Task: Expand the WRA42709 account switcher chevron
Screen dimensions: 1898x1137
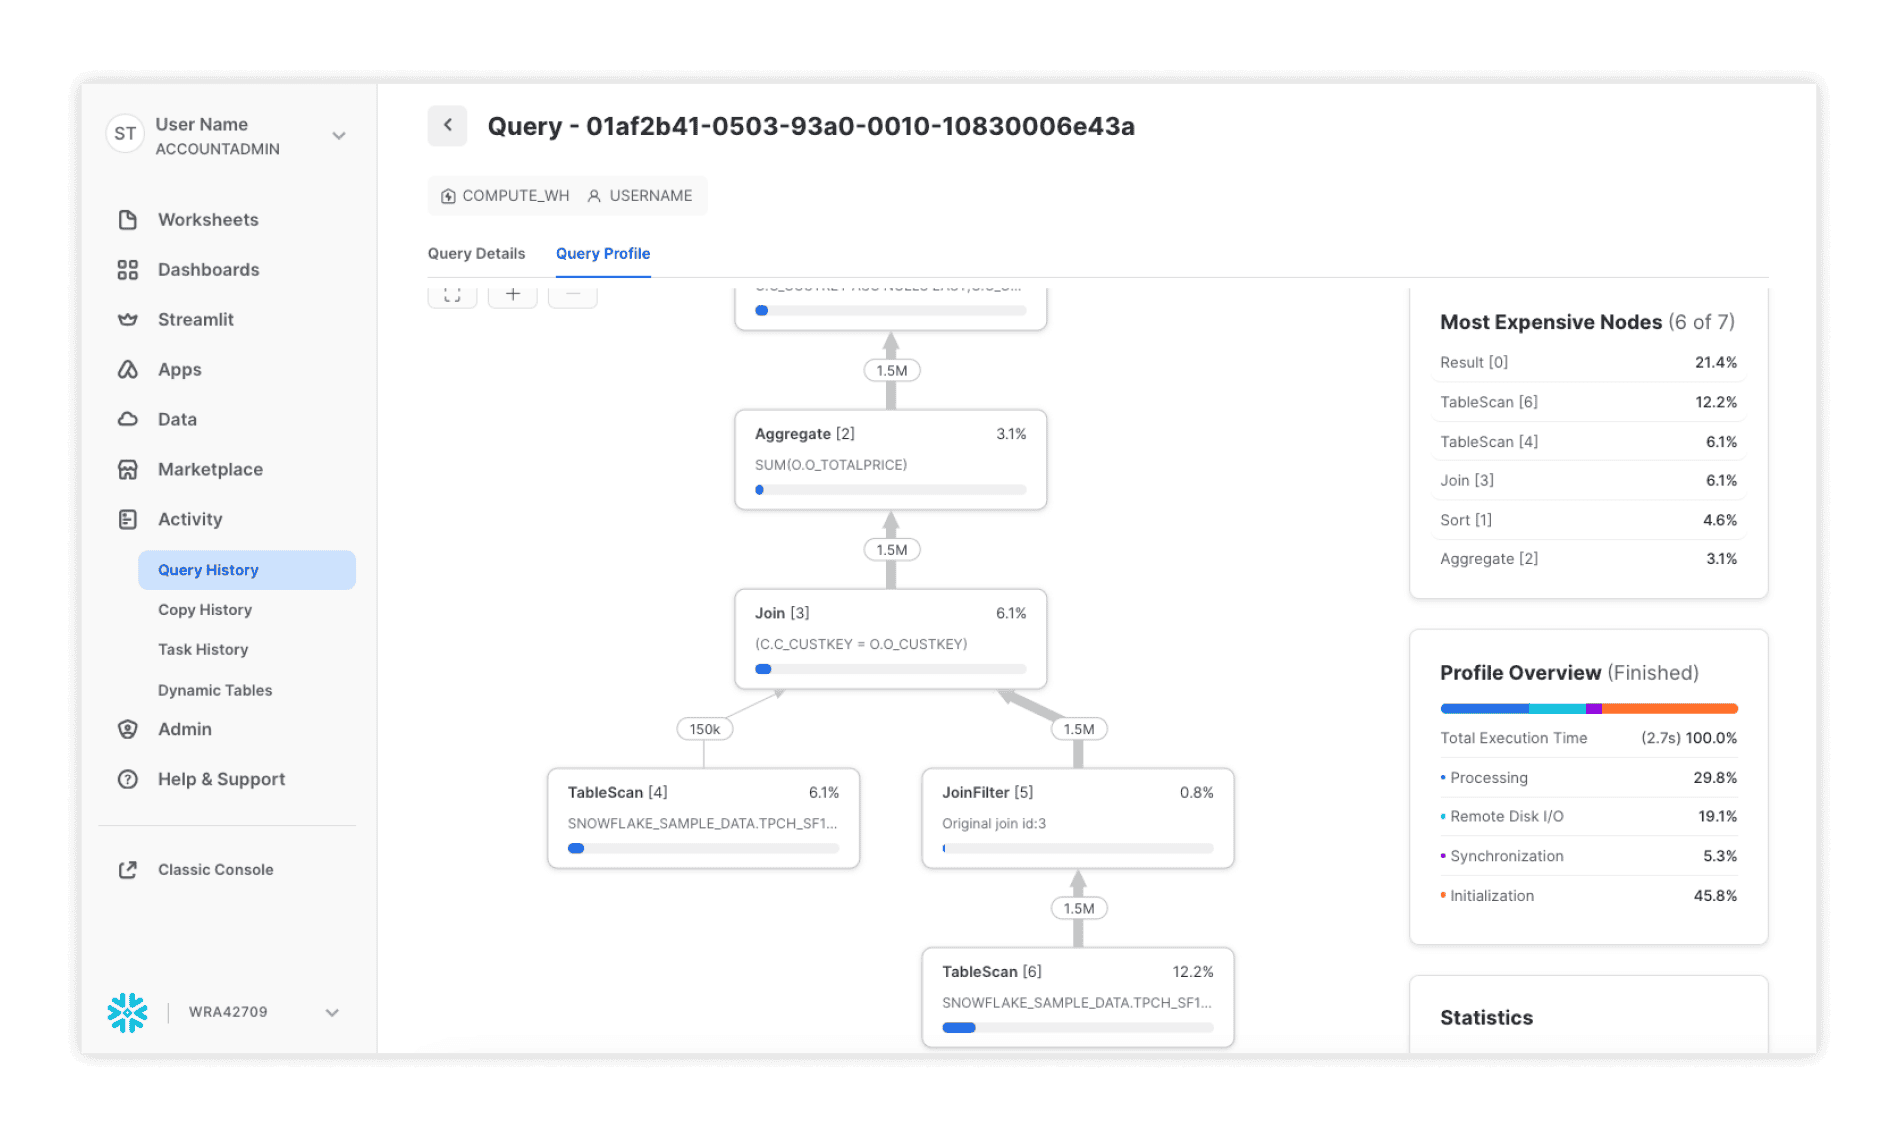Action: 332,1012
